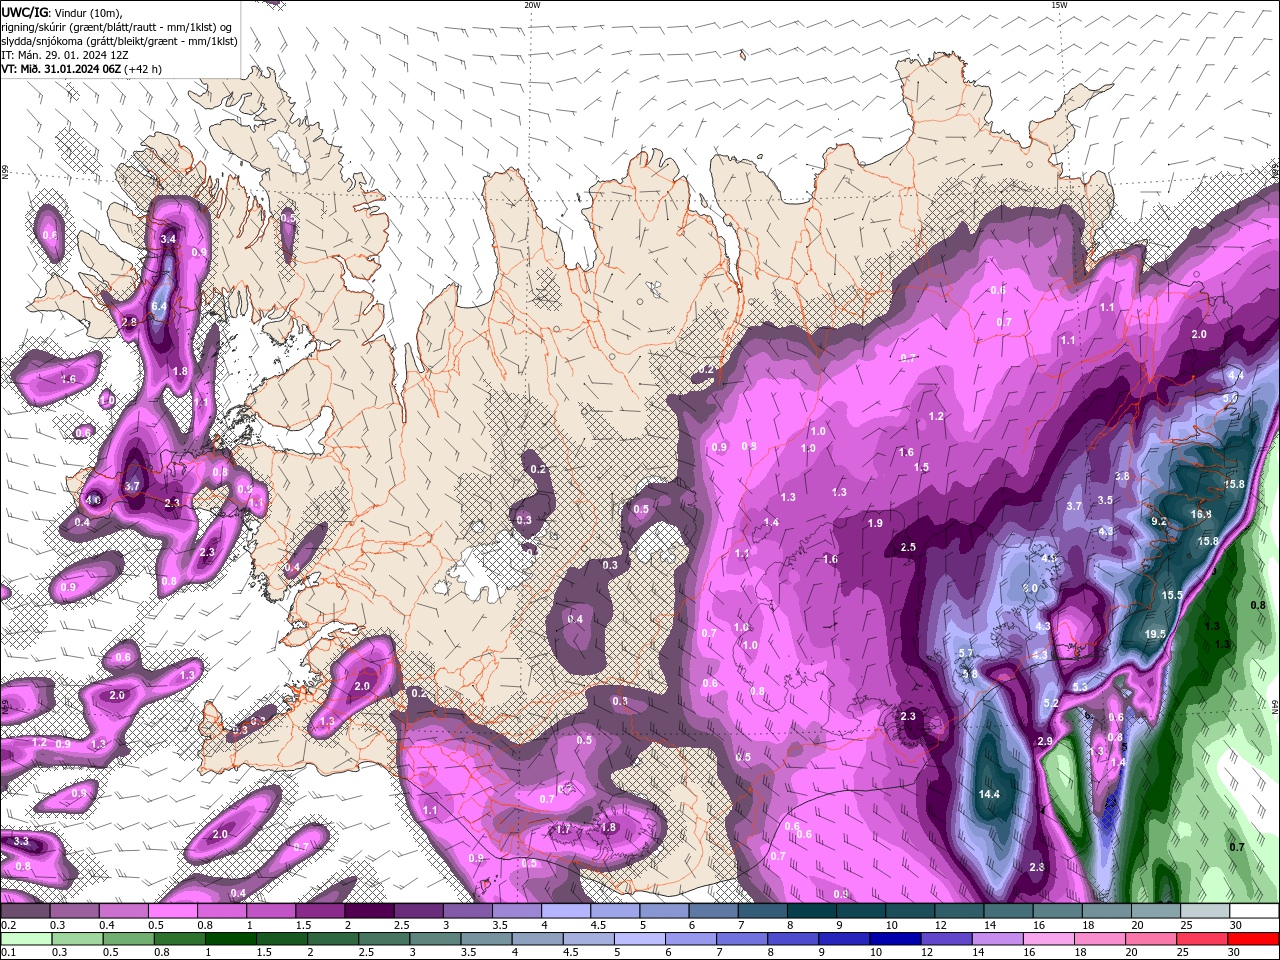Click the bright pink snow swatch between 0.5 and 0.8
The width and height of the screenshot is (1280, 960).
[x=173, y=911]
